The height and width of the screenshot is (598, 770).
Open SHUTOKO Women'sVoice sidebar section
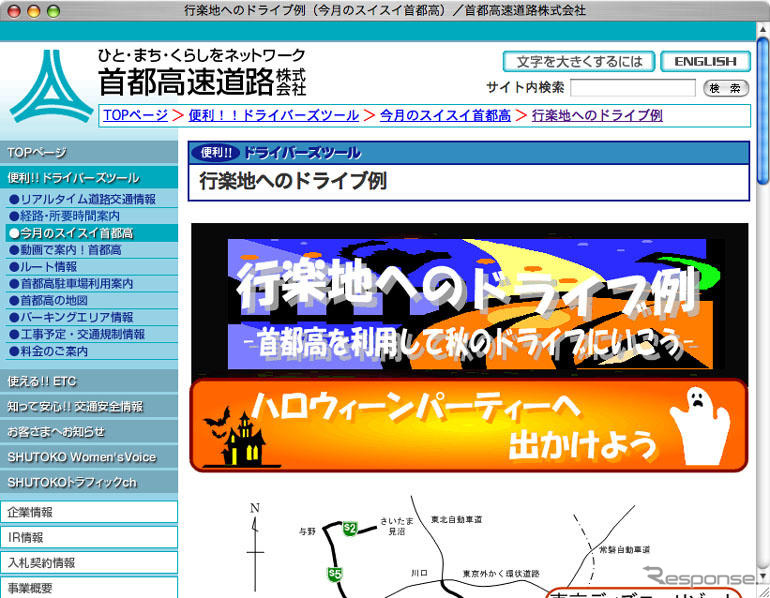click(x=89, y=457)
